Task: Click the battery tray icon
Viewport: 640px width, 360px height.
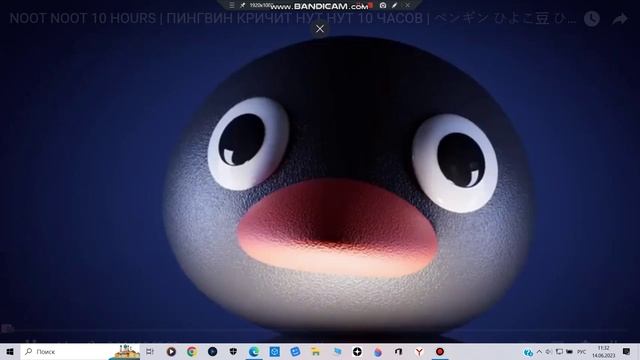Action: pyautogui.click(x=569, y=351)
